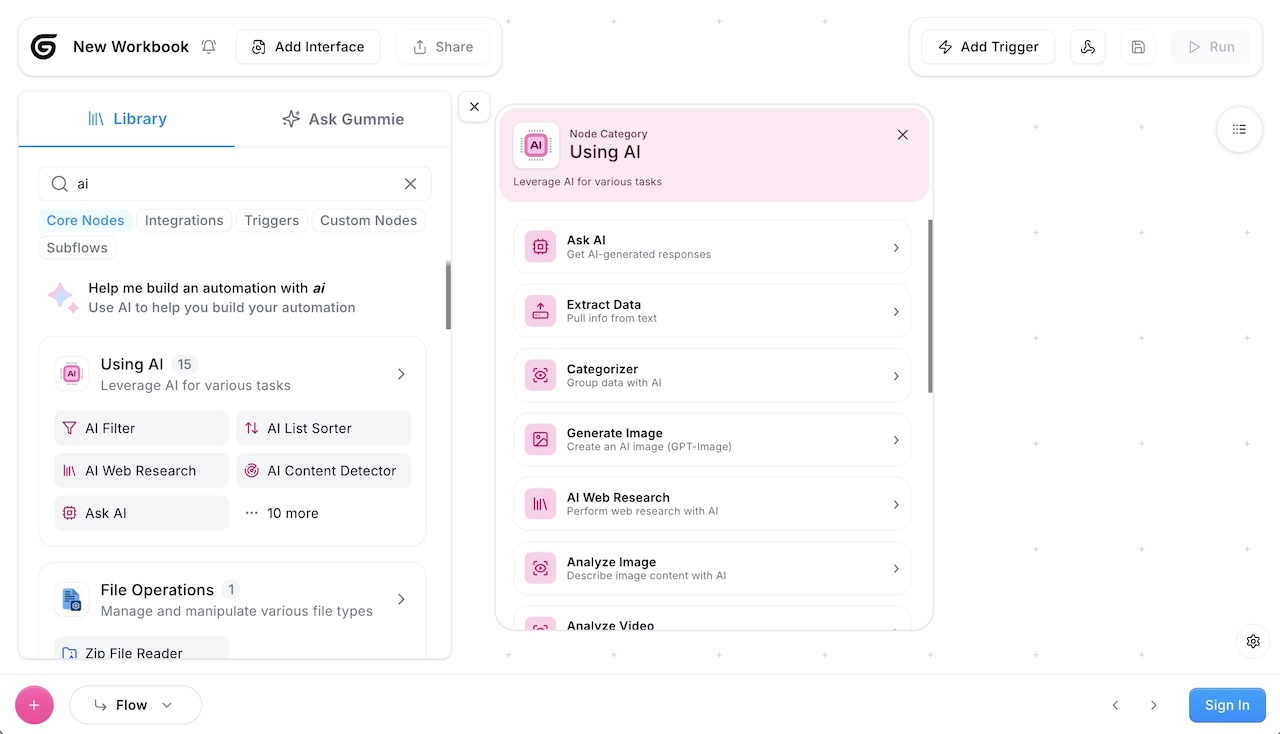Open the Flow dropdown
The image size is (1280, 734).
135,705
